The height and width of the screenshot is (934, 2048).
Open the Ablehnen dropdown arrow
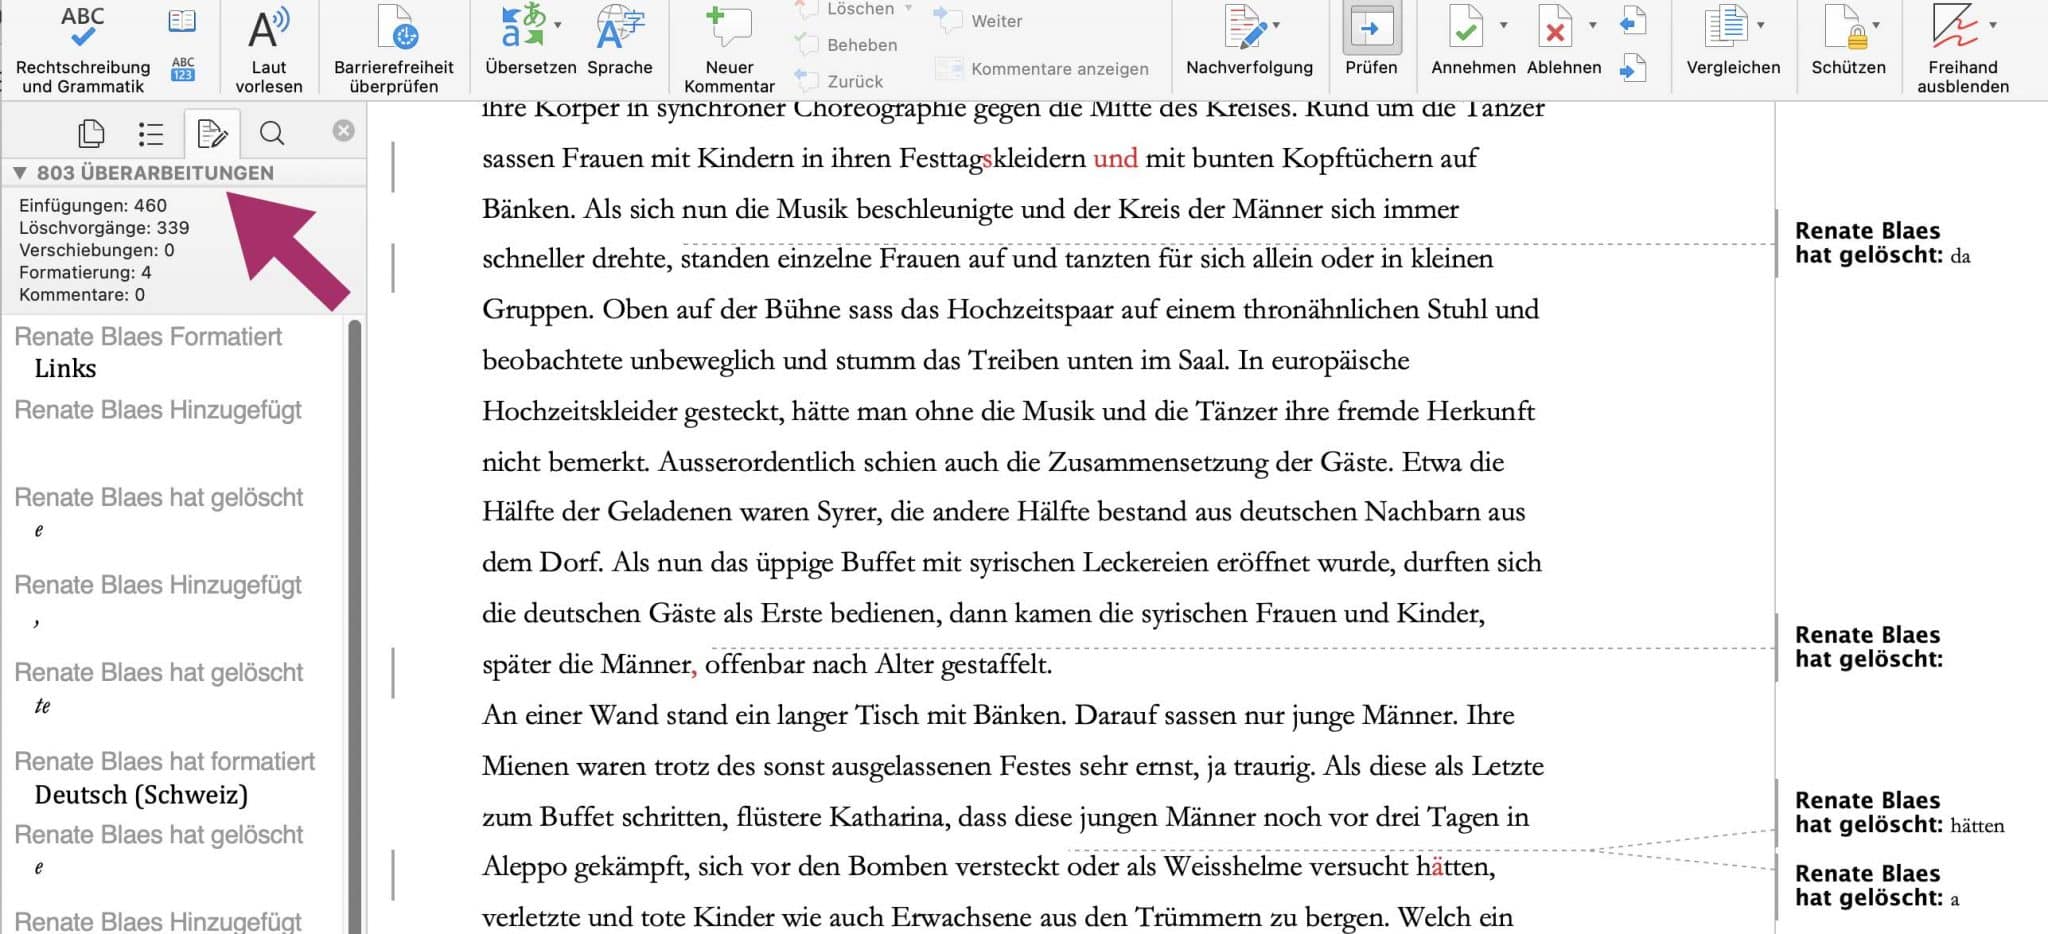point(1592,25)
